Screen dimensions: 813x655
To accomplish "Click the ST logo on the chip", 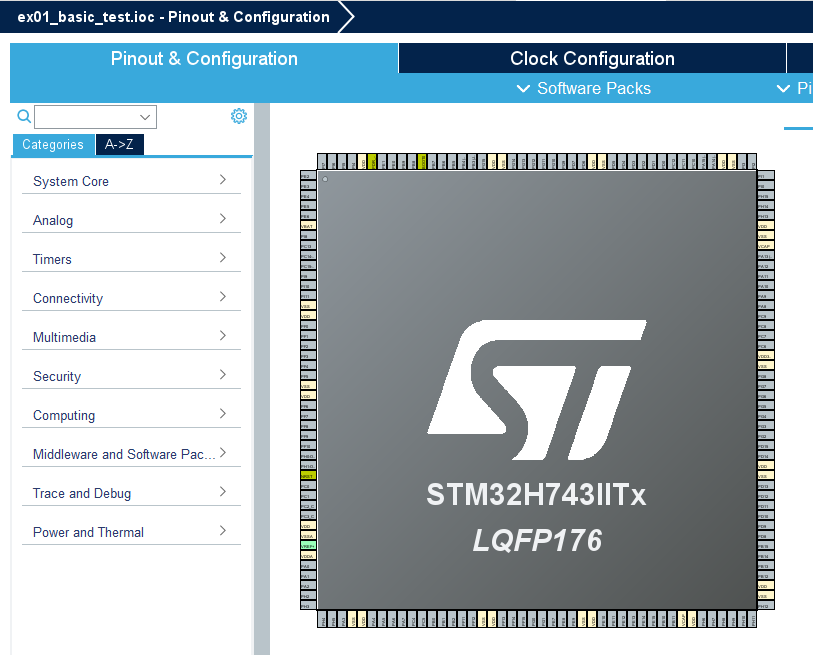I will coord(537,390).
